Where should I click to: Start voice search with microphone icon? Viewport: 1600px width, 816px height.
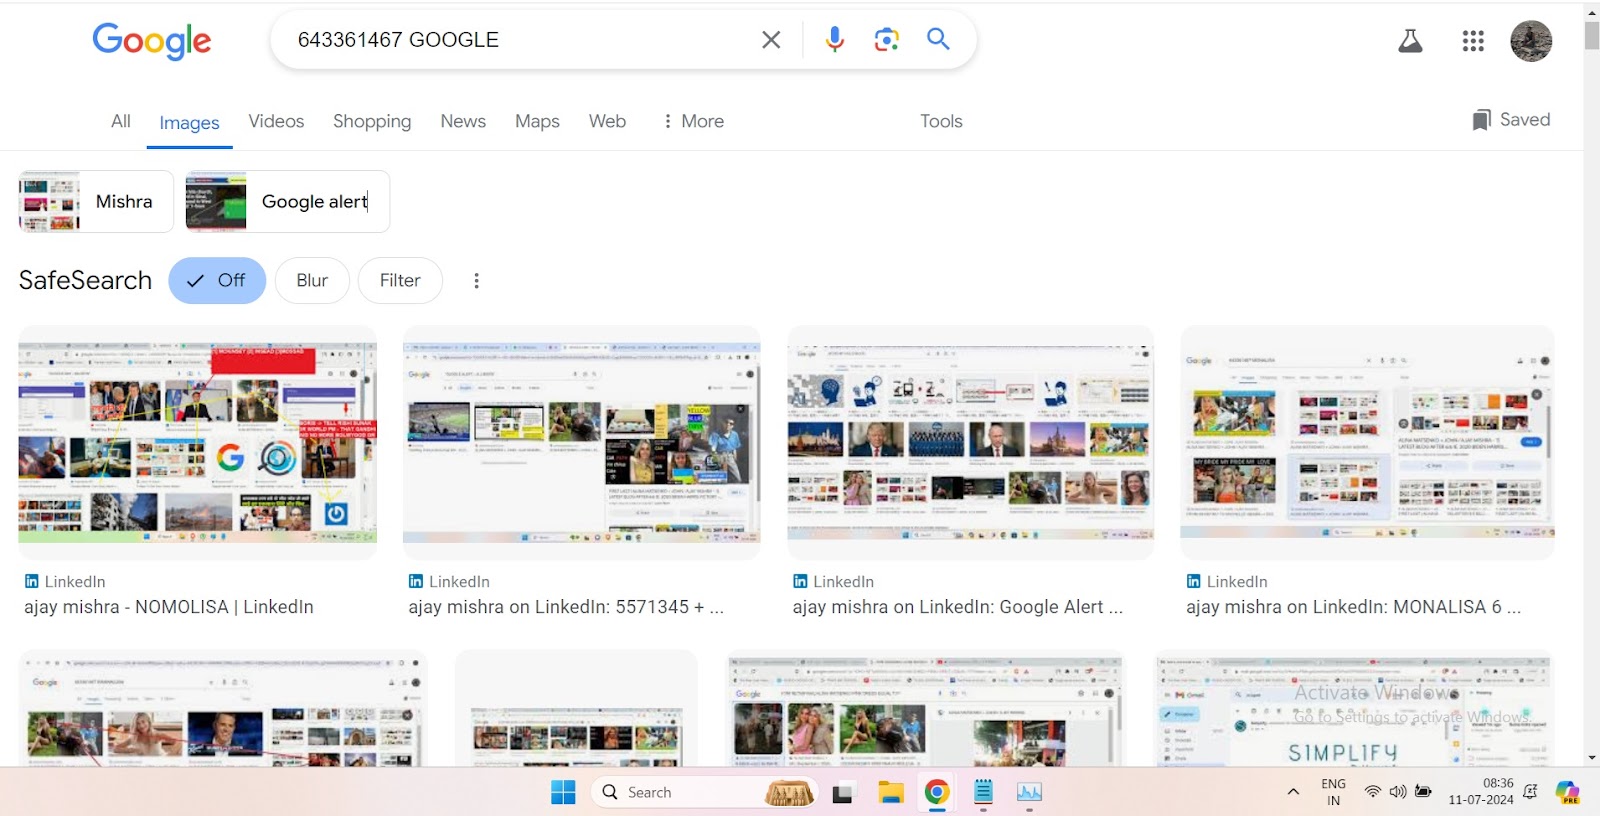(x=835, y=40)
